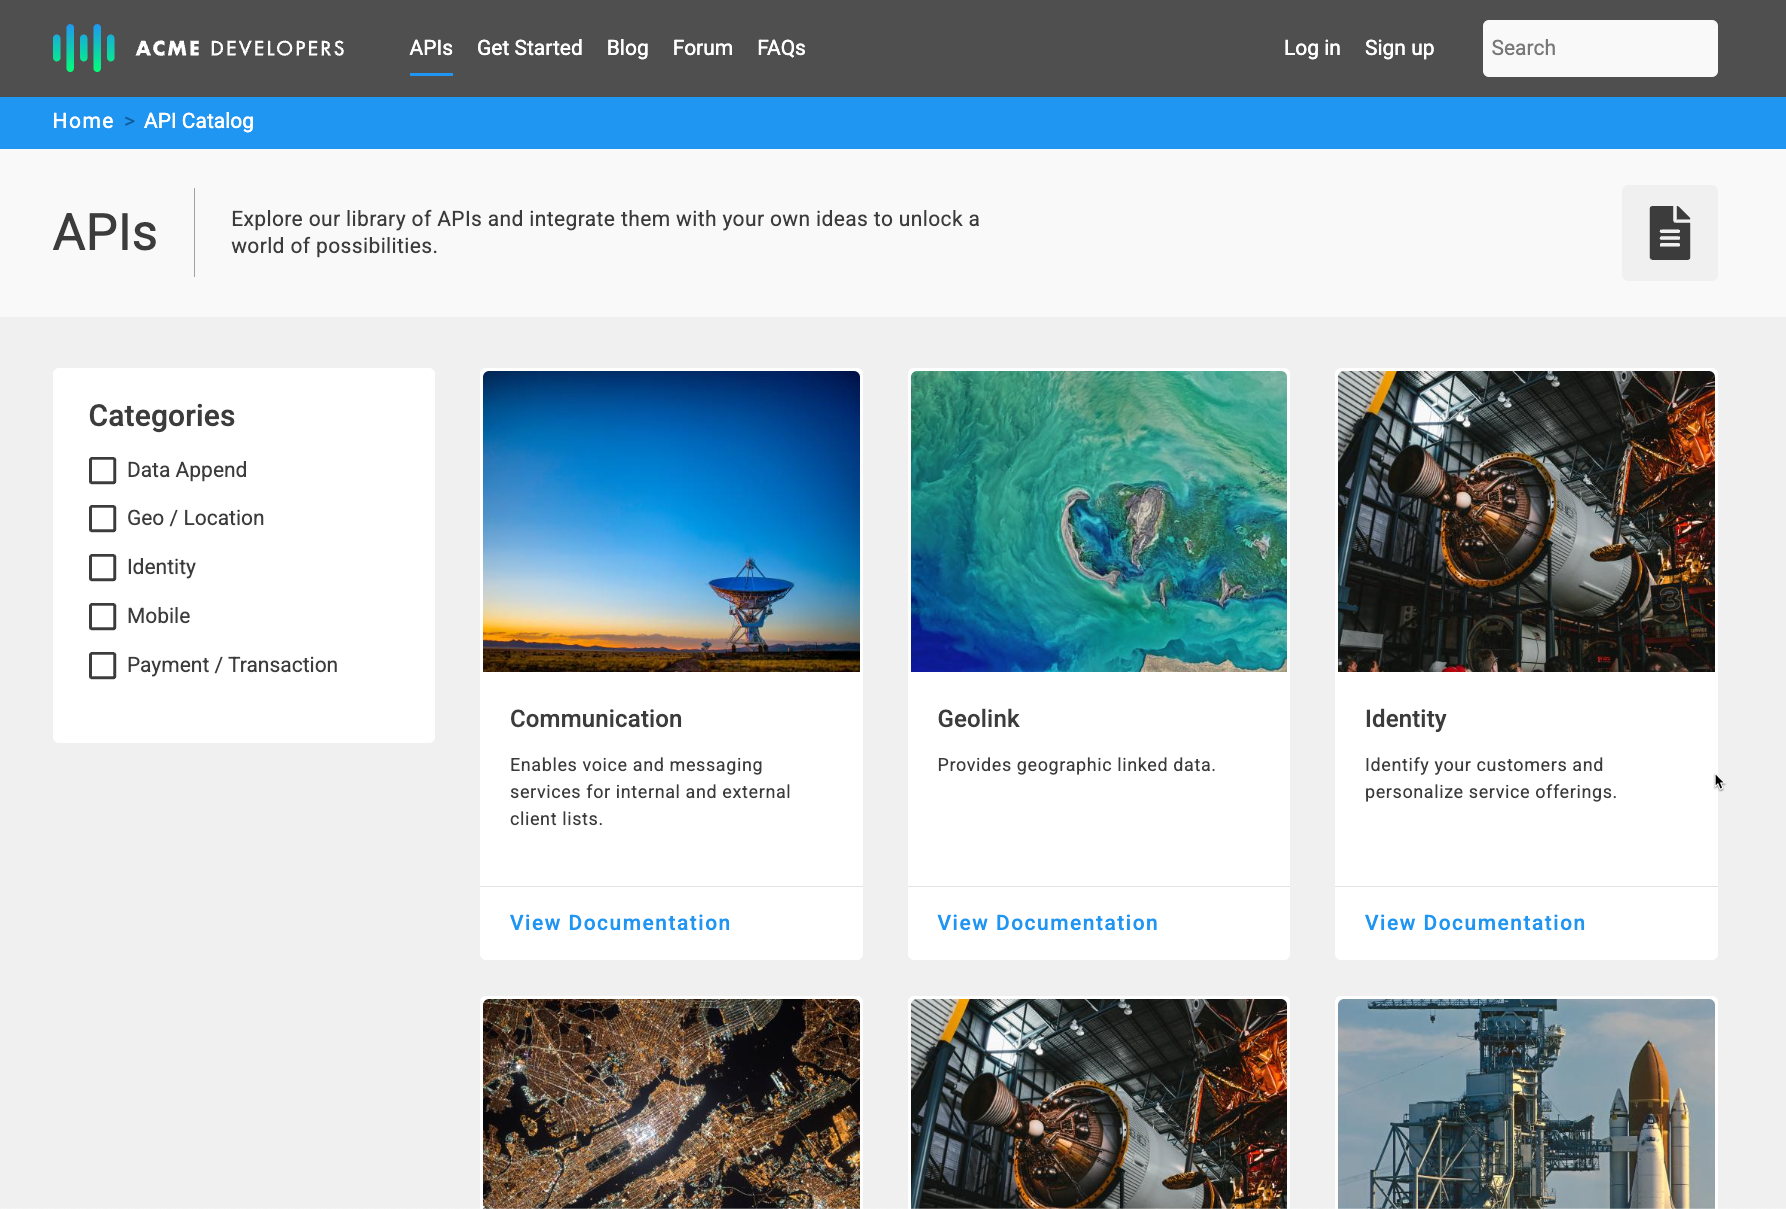Click the ACME Developers logo
Screen dimensions: 1786x1209
tap(199, 48)
